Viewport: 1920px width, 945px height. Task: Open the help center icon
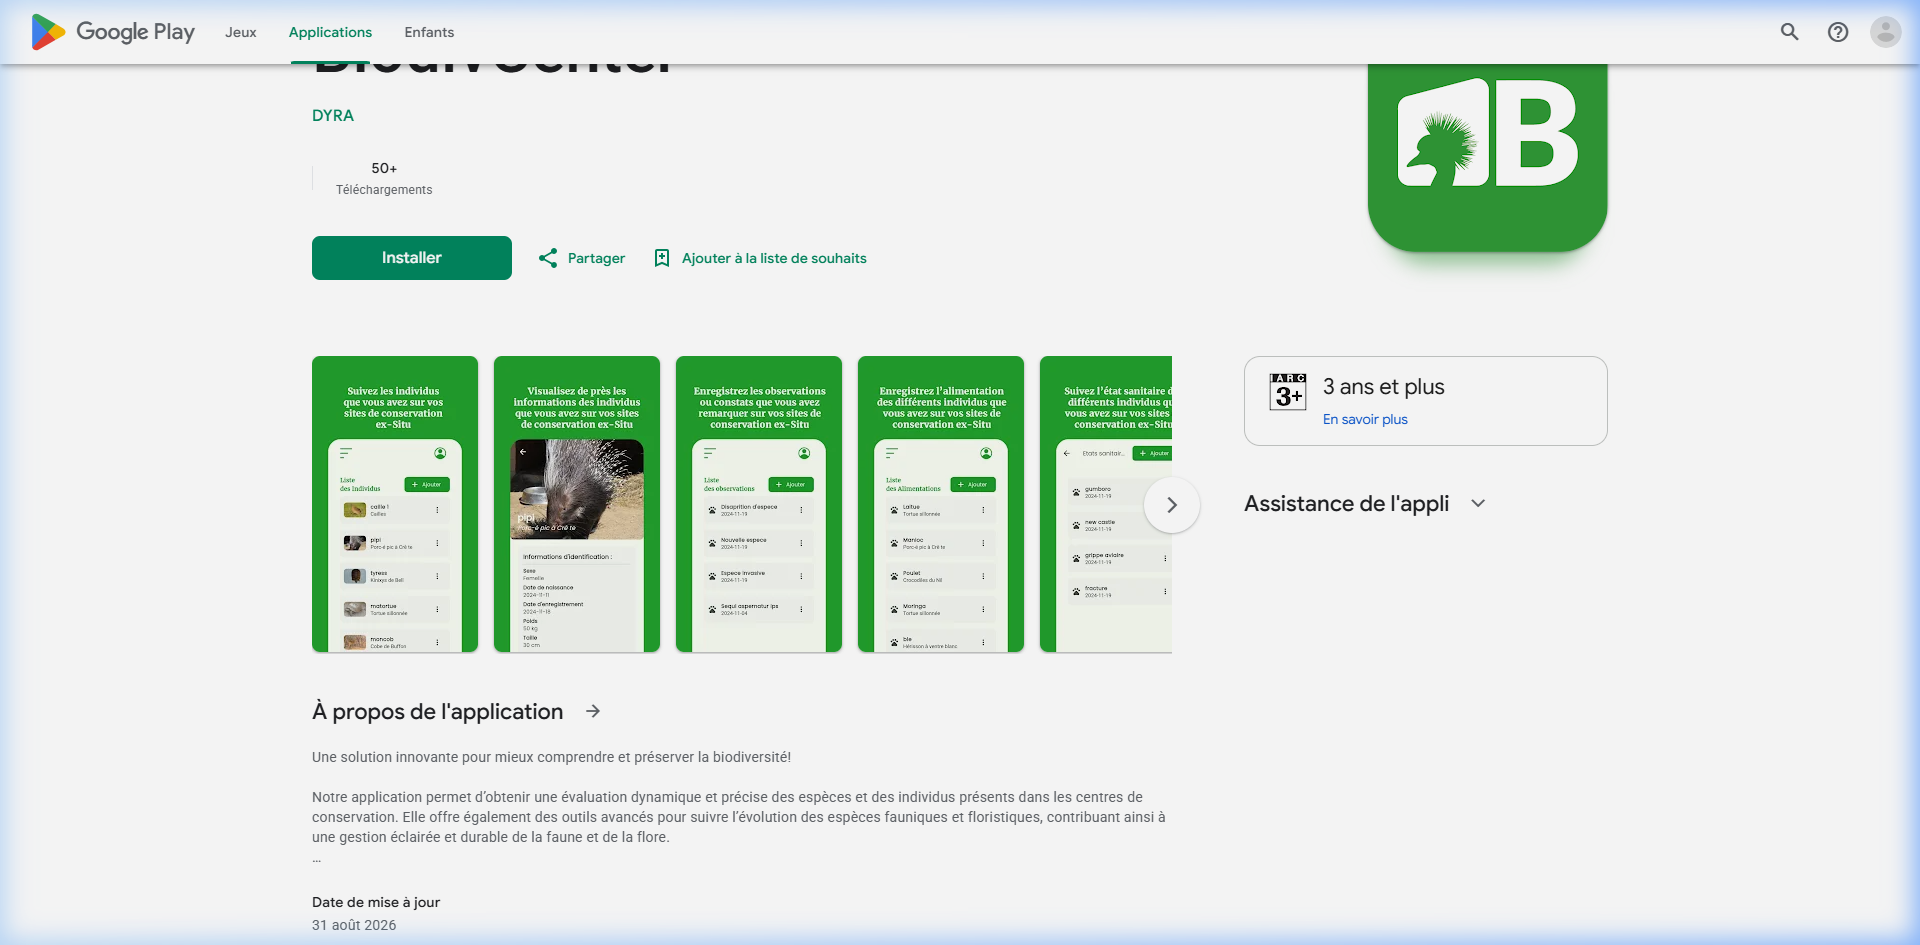1838,32
